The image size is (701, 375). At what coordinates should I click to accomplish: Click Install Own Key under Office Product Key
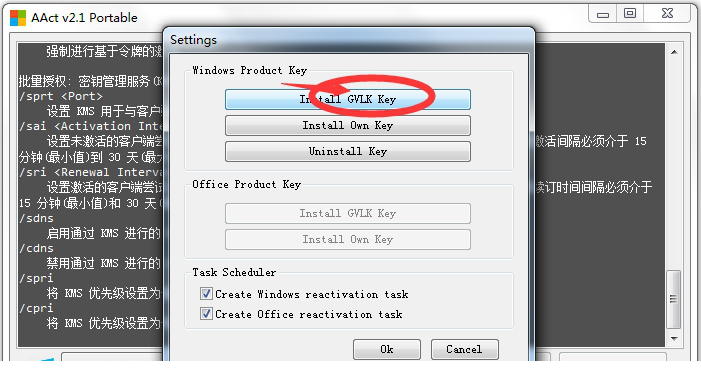point(348,240)
